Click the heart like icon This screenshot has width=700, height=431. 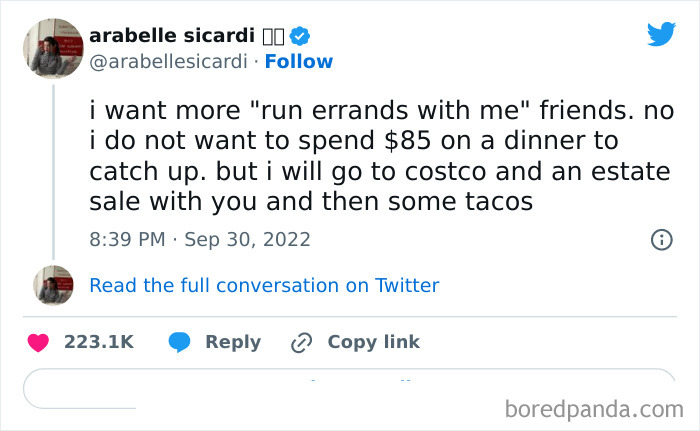click(x=38, y=342)
